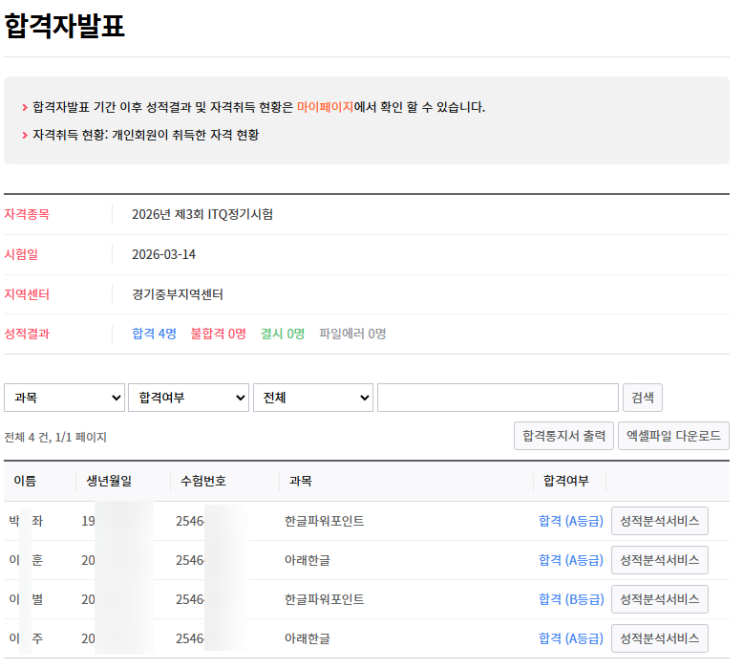Screen dimensions: 743x669
Task: Open the 합격여부 dropdown above the table
Action: (x=188, y=397)
